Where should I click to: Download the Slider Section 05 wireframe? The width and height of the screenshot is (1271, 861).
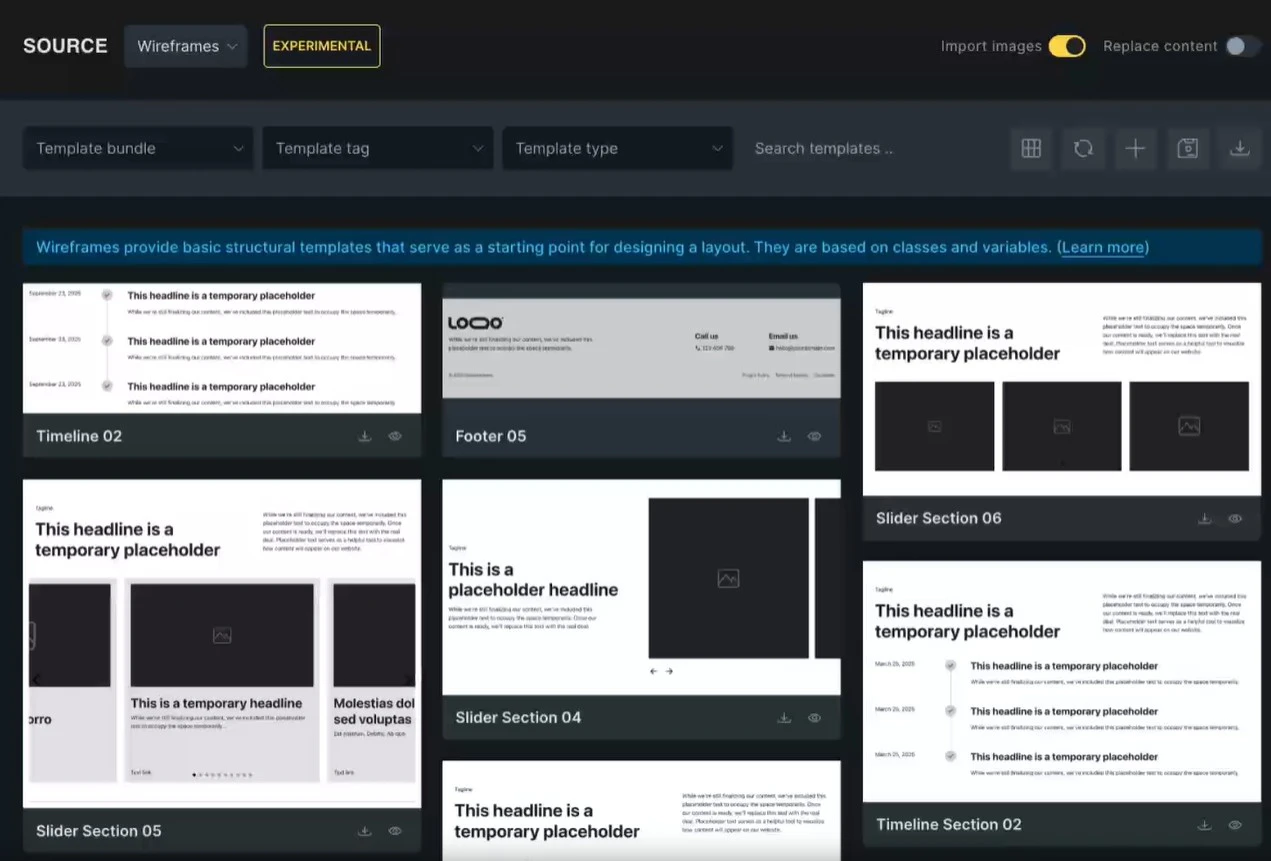pos(365,830)
